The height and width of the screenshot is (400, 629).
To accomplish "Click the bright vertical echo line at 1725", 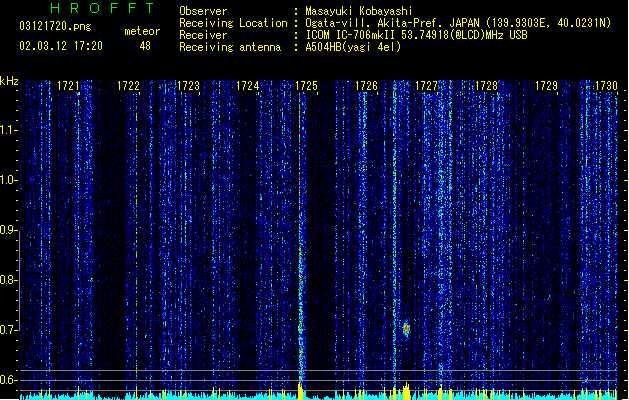I will click(300, 237).
